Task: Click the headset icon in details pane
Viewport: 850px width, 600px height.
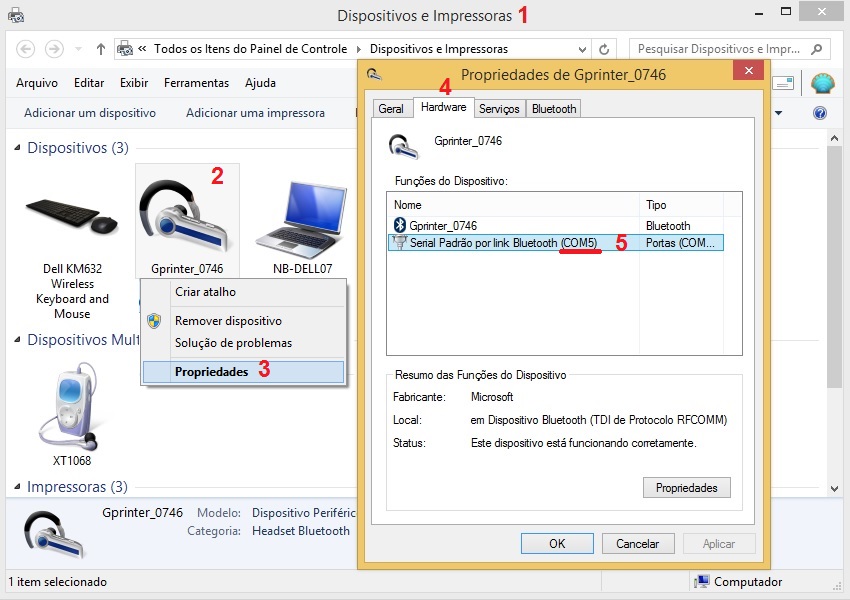Action: pos(53,534)
